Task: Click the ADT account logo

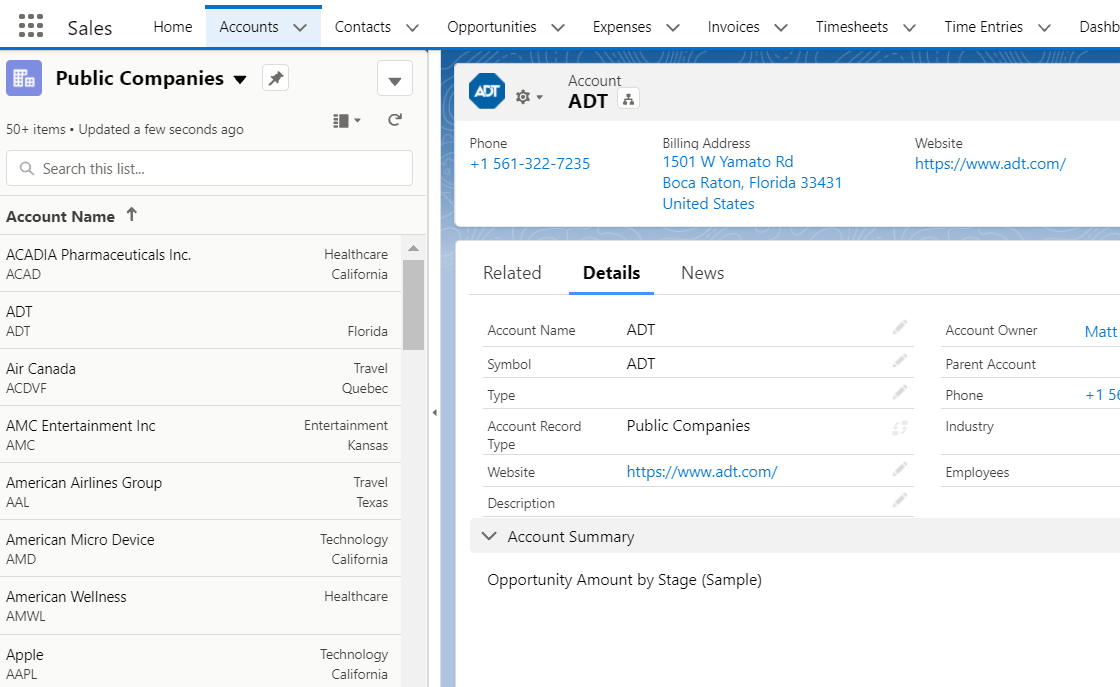Action: pyautogui.click(x=486, y=91)
